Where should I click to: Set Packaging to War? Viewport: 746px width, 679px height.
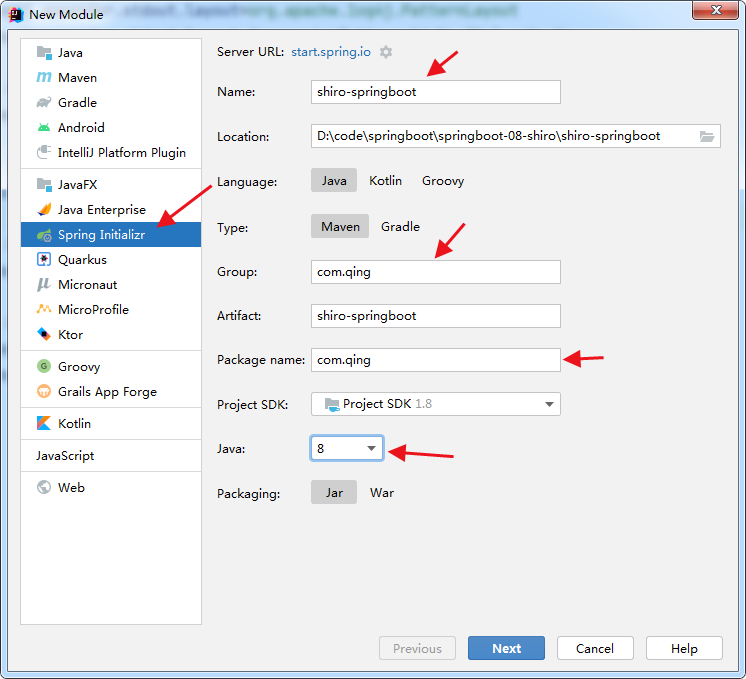(382, 492)
